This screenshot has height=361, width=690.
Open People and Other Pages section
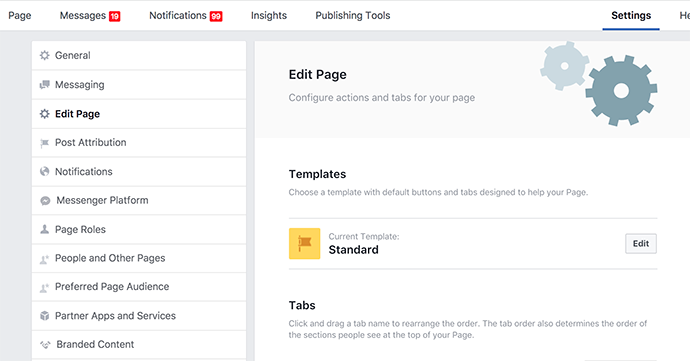pos(139,258)
